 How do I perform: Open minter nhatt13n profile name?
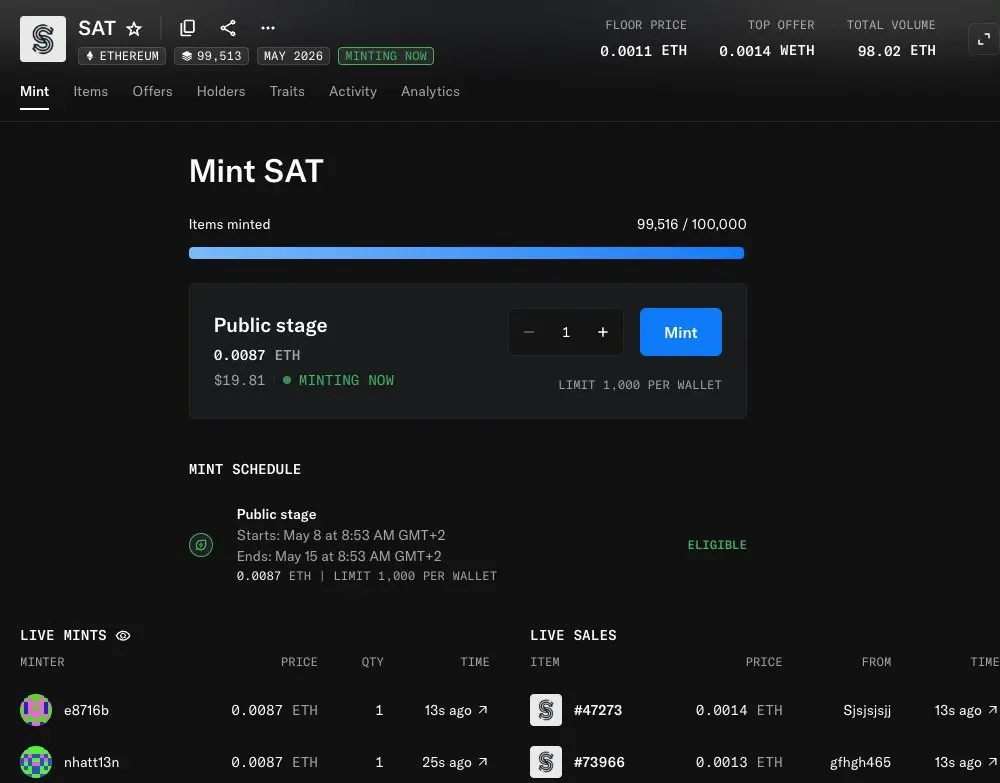point(91,762)
